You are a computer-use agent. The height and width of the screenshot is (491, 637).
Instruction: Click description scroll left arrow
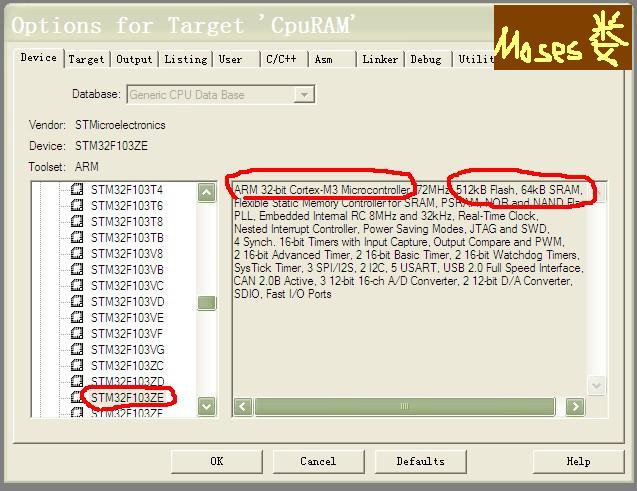point(243,407)
